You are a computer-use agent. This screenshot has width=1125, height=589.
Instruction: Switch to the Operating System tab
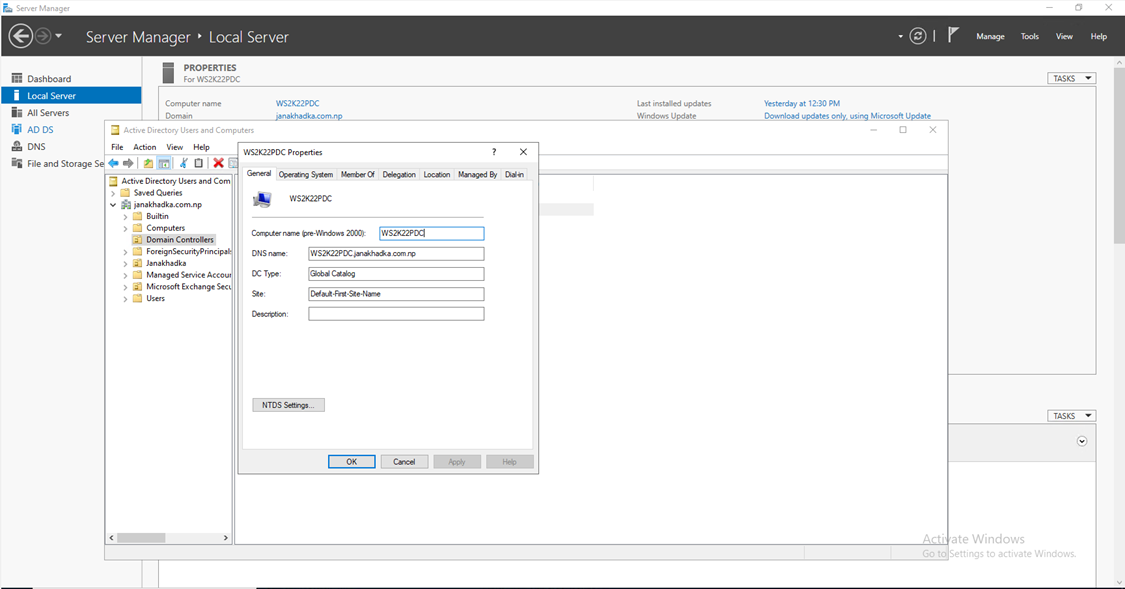306,174
